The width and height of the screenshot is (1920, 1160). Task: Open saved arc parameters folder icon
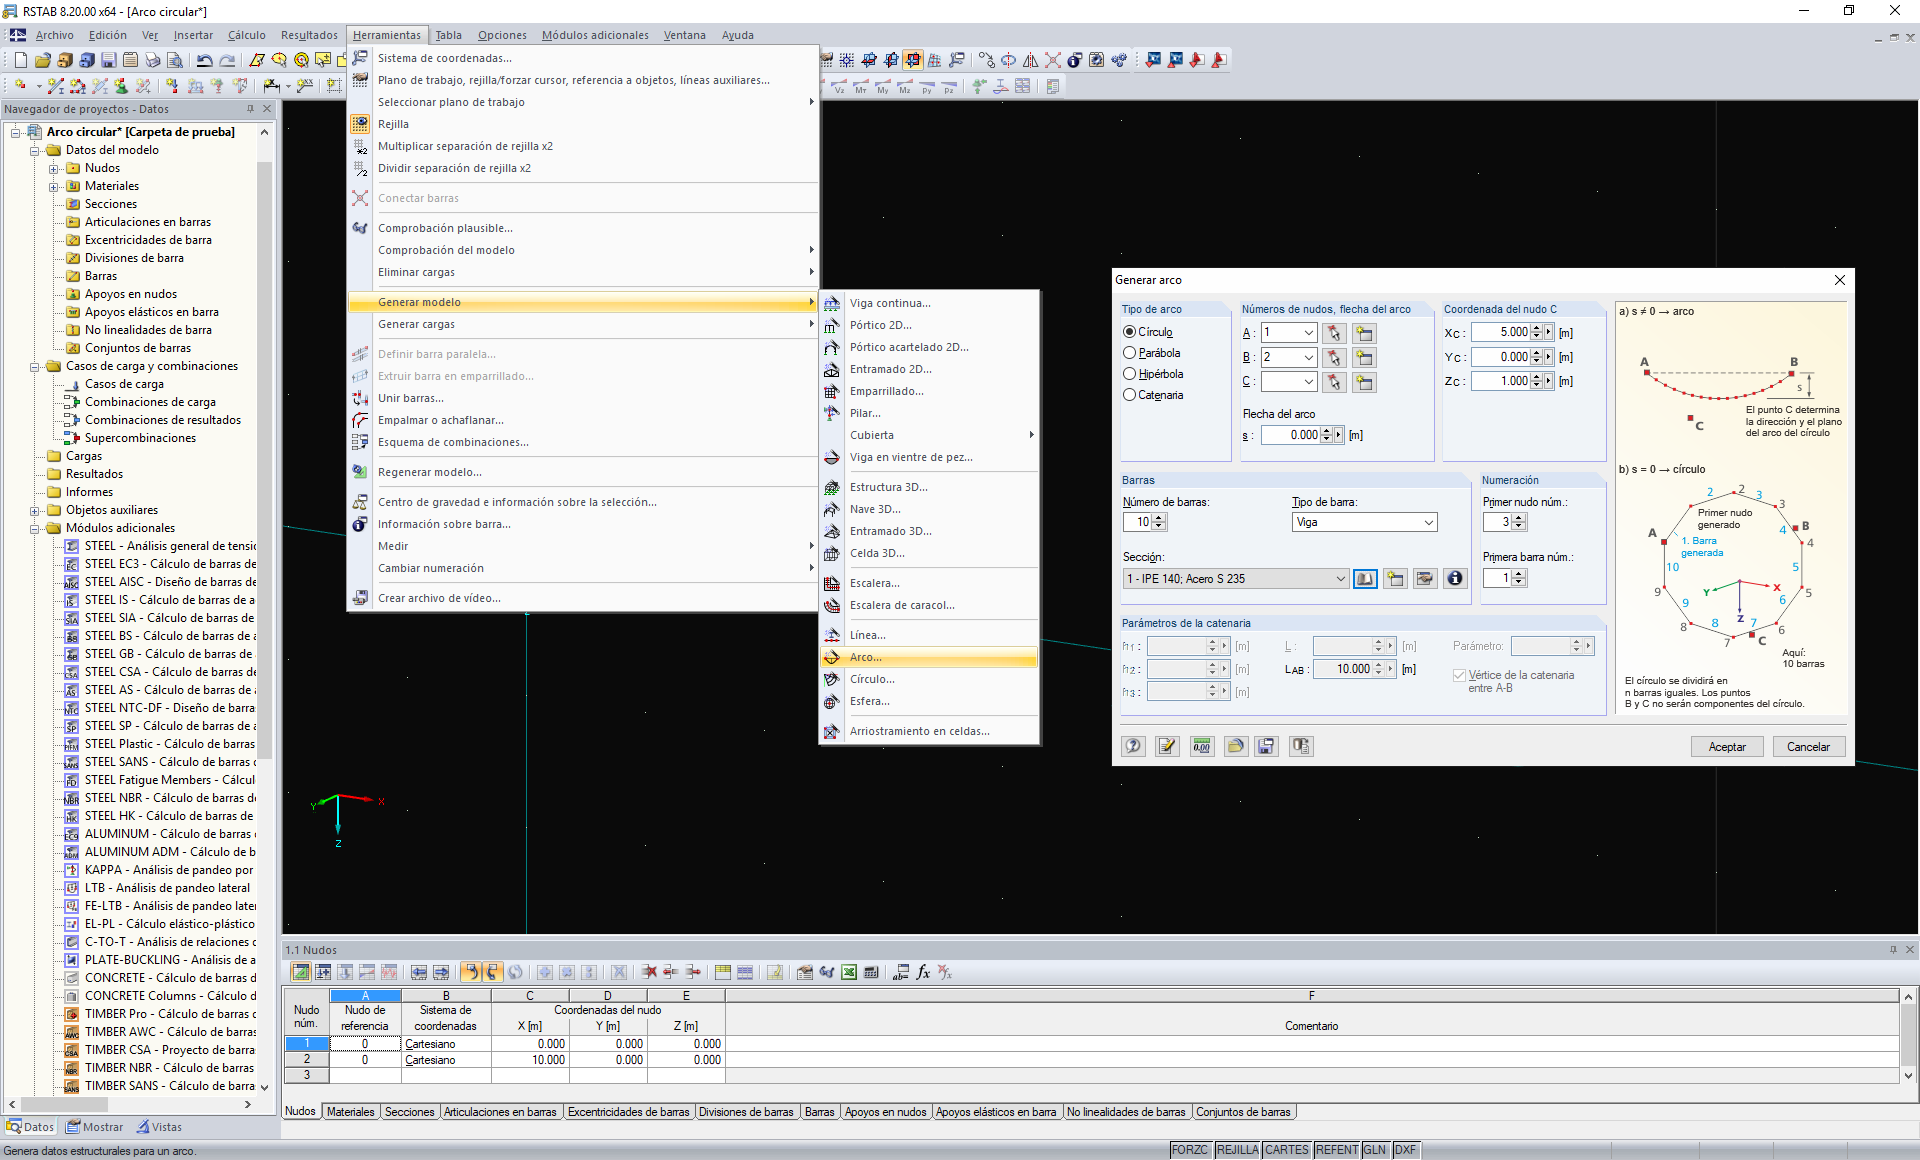pos(1236,746)
